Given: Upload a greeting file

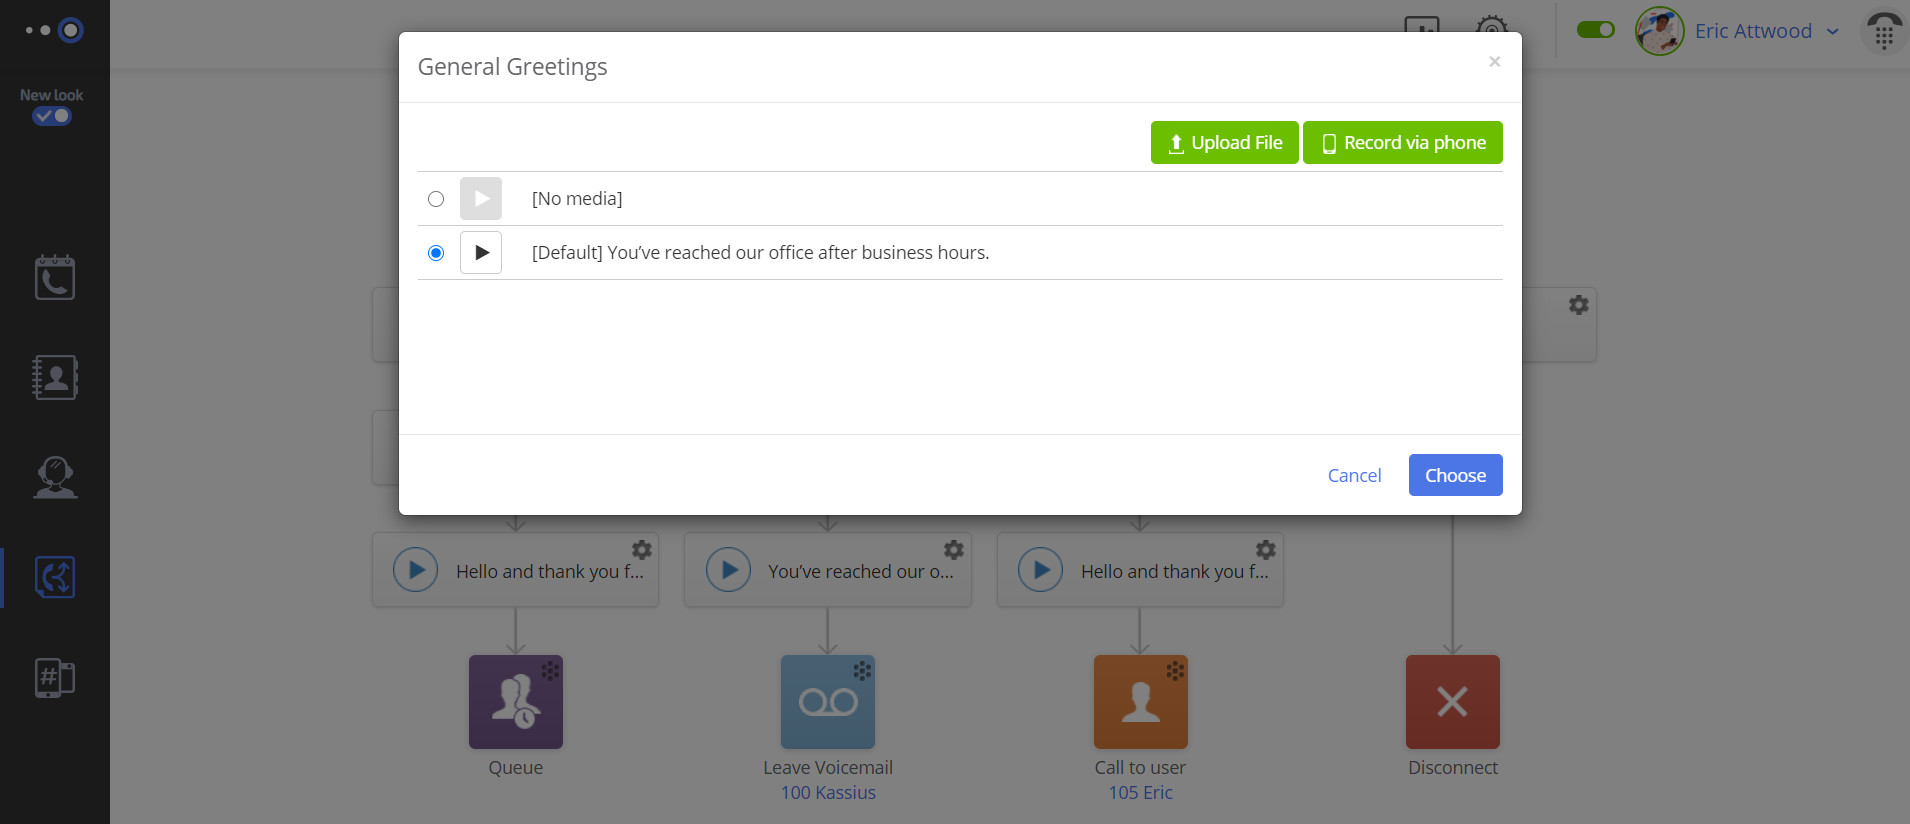Looking at the screenshot, I should pos(1224,142).
